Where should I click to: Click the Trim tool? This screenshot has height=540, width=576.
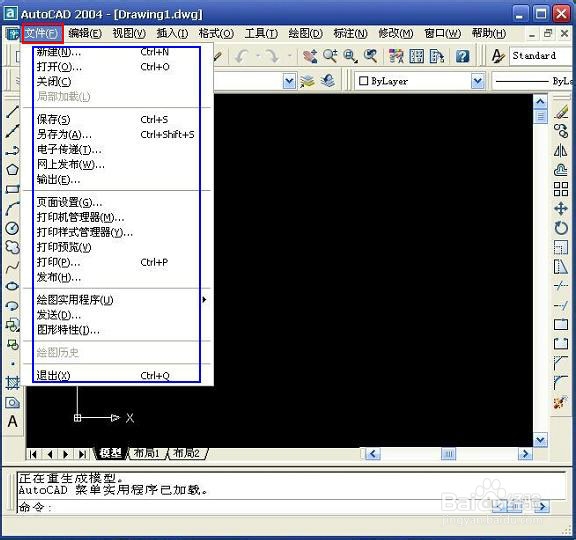point(561,286)
